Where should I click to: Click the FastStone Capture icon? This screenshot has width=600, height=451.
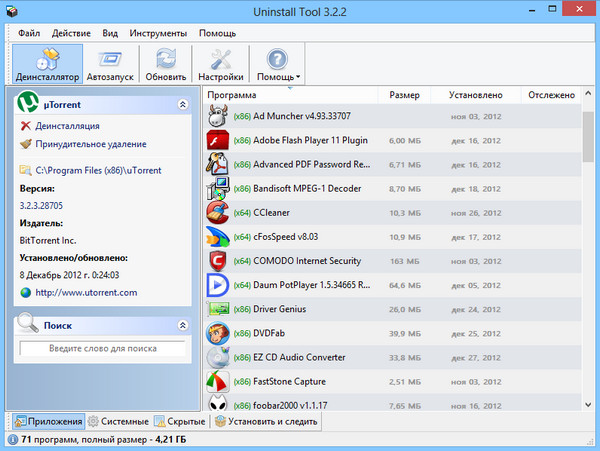(x=218, y=381)
